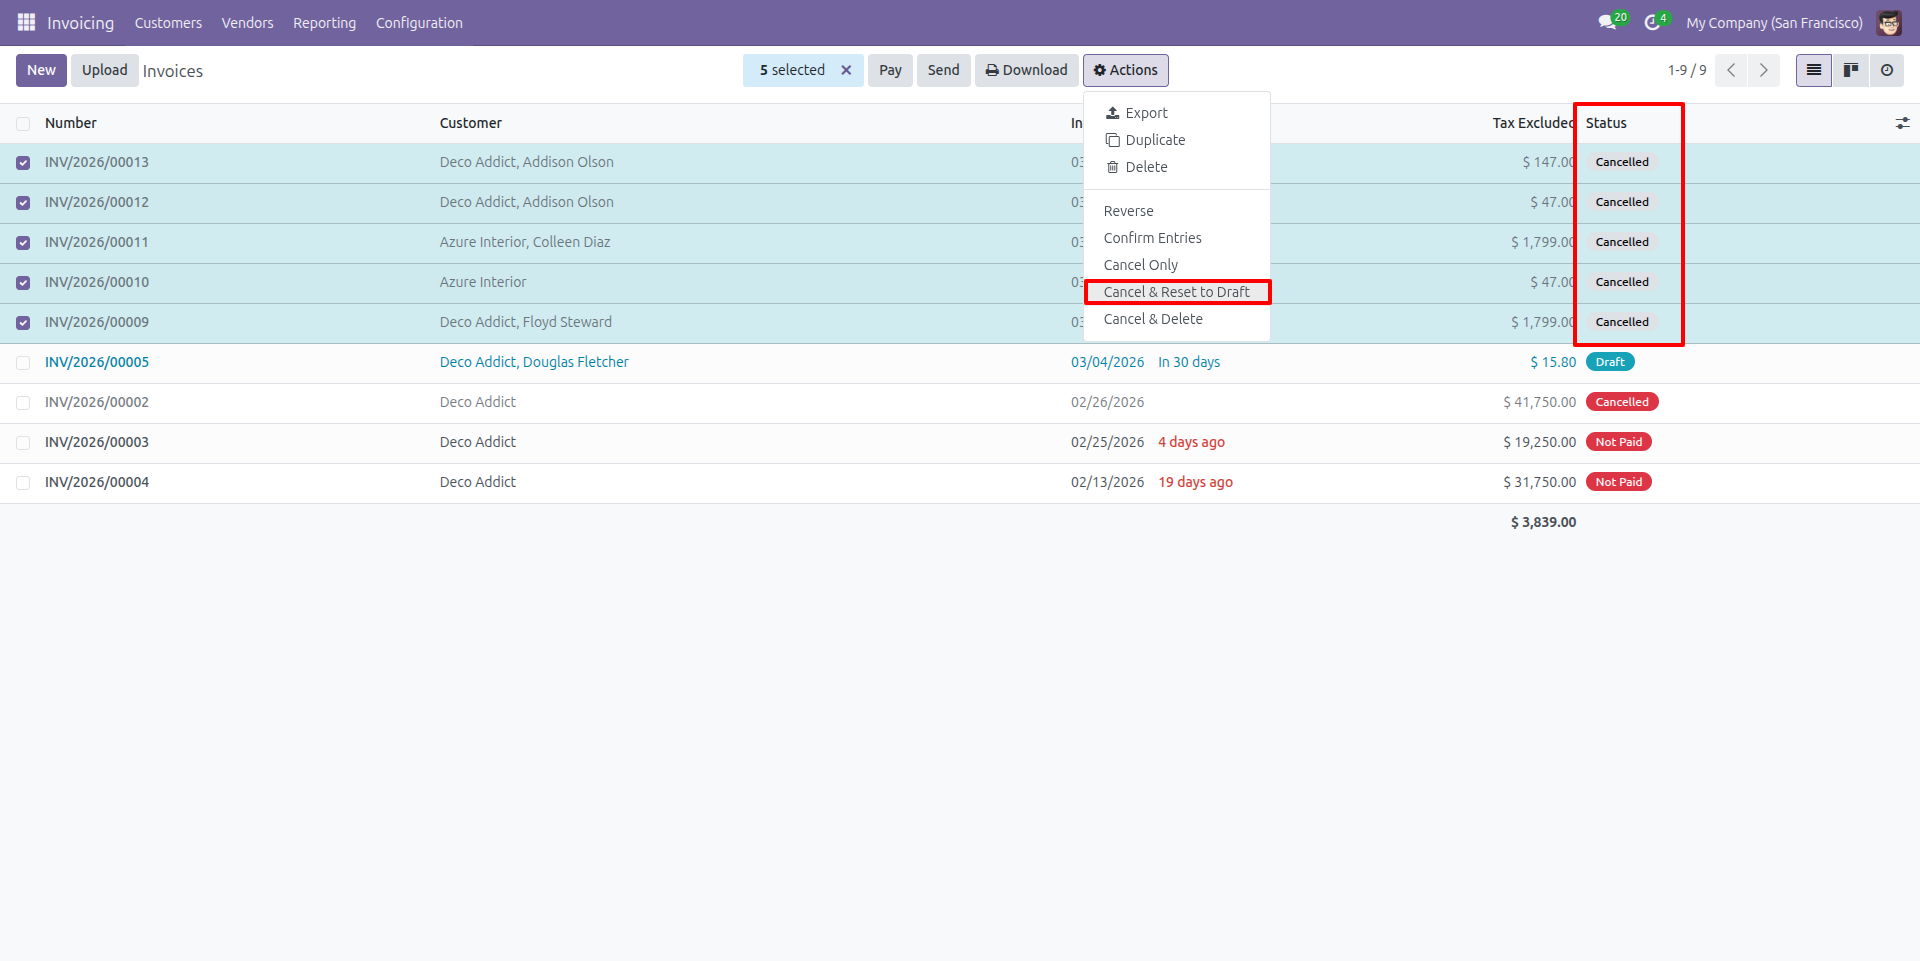The width and height of the screenshot is (1920, 961).
Task: Open customer Deco Addict, Douglas Fletcher
Action: [534, 362]
